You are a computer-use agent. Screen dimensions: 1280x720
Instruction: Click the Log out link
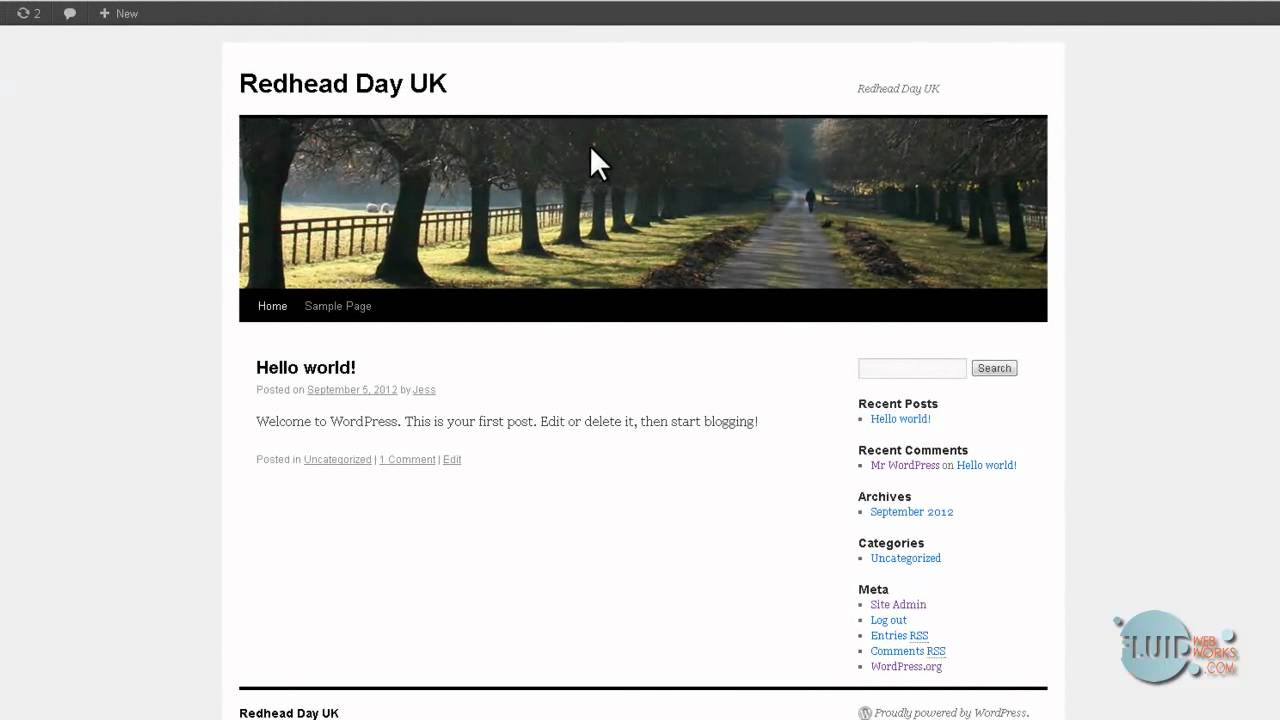click(x=888, y=620)
